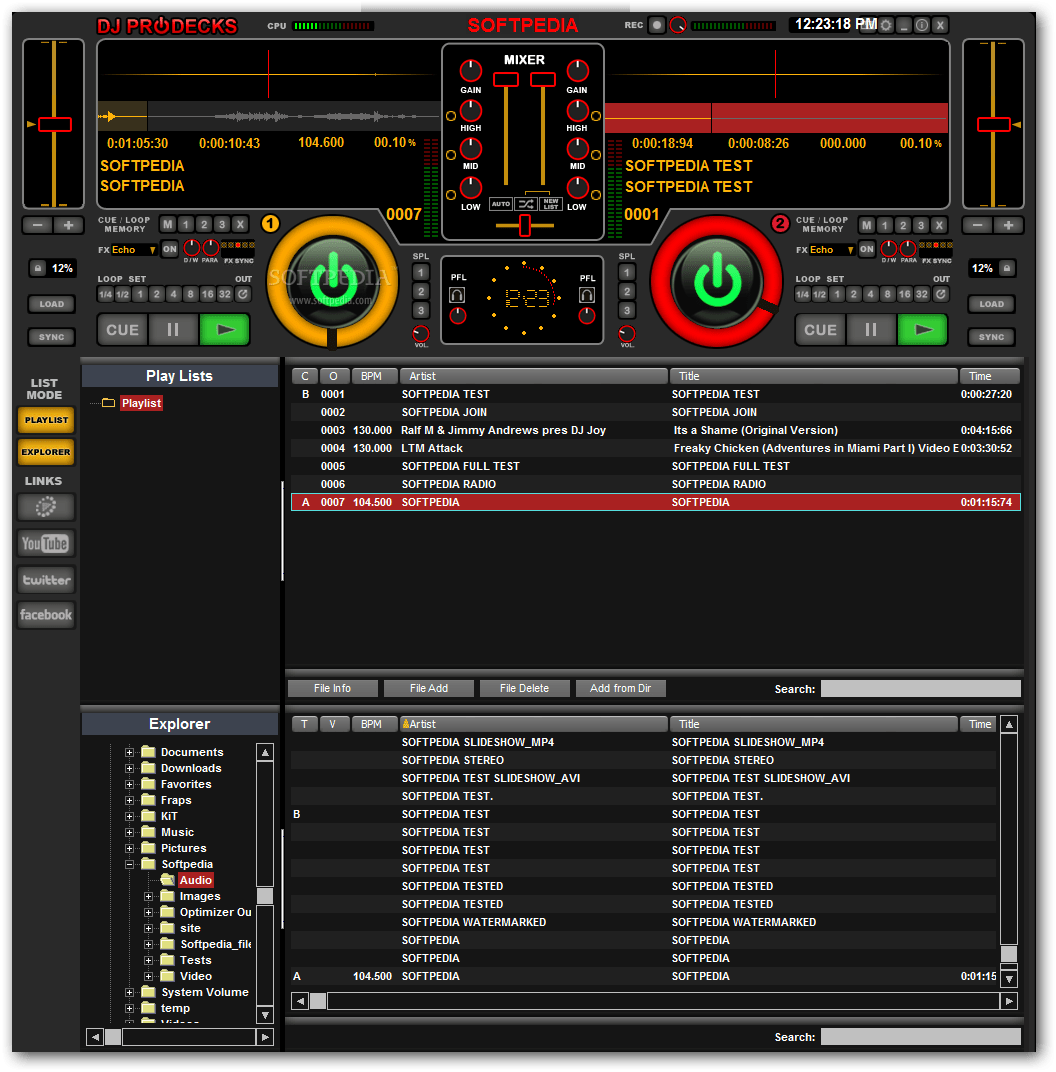The height and width of the screenshot is (1072, 1056).
Task: Click the Add from Dir button
Action: click(620, 688)
